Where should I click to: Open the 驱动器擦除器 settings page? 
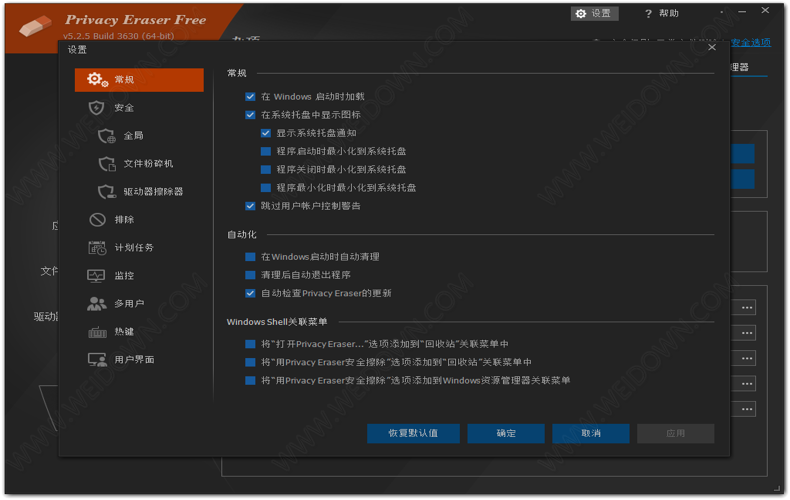click(x=139, y=192)
